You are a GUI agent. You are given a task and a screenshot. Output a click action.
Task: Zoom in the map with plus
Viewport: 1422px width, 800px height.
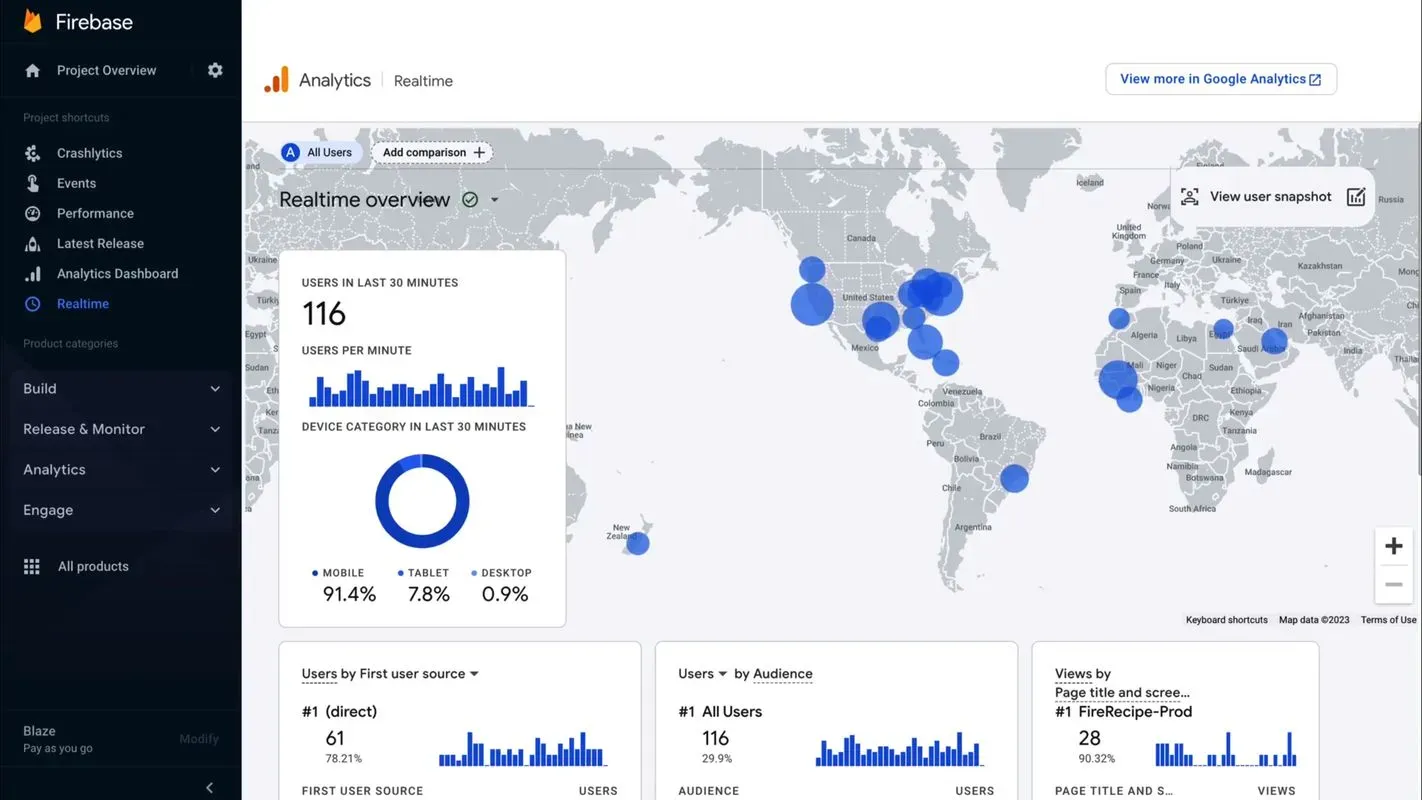tap(1394, 546)
